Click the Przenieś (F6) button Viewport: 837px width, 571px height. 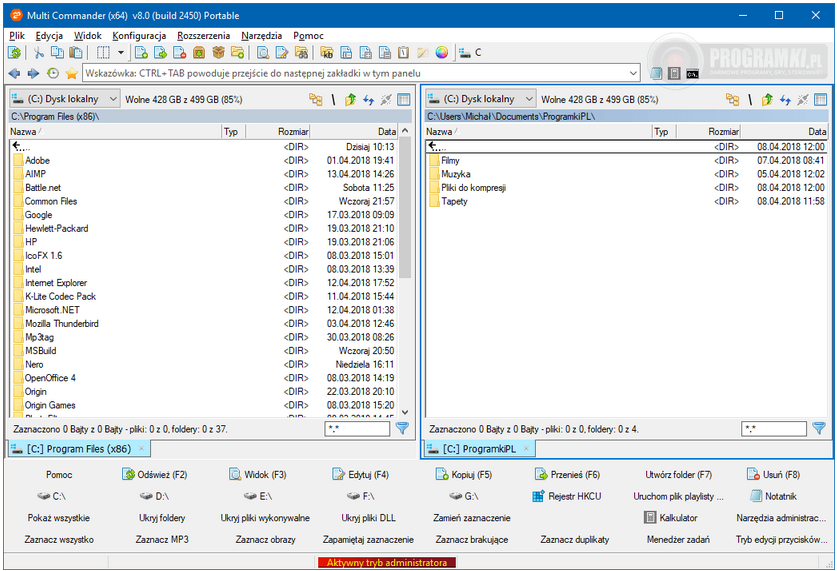[x=567, y=474]
